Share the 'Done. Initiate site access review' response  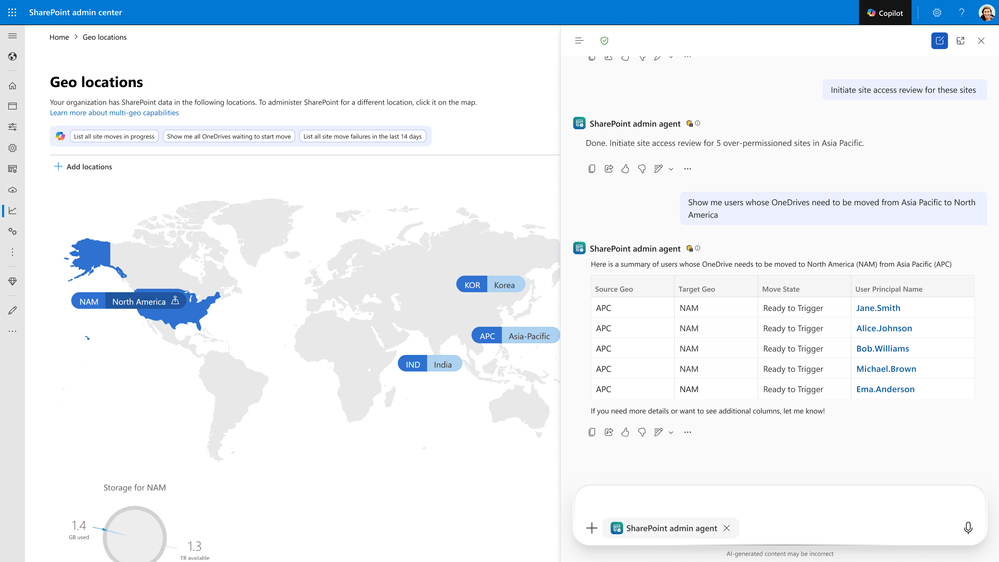(608, 169)
